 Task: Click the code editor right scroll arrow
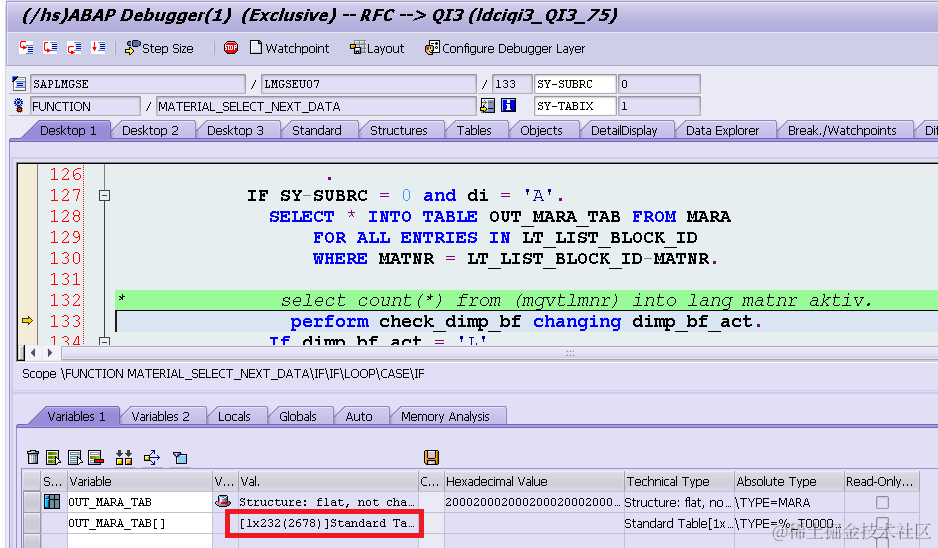[50, 353]
